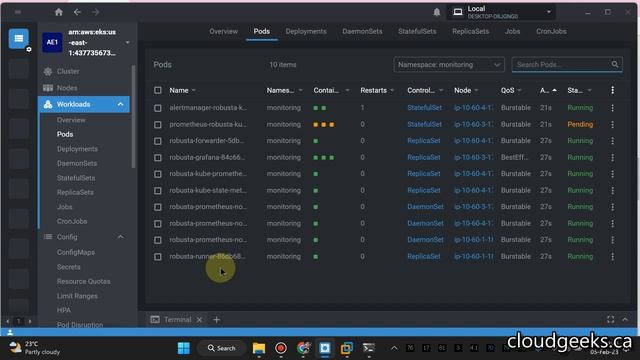Screen dimensions: 640x360
Task: Expand the dock panel with up chevron
Action: click(x=625, y=320)
